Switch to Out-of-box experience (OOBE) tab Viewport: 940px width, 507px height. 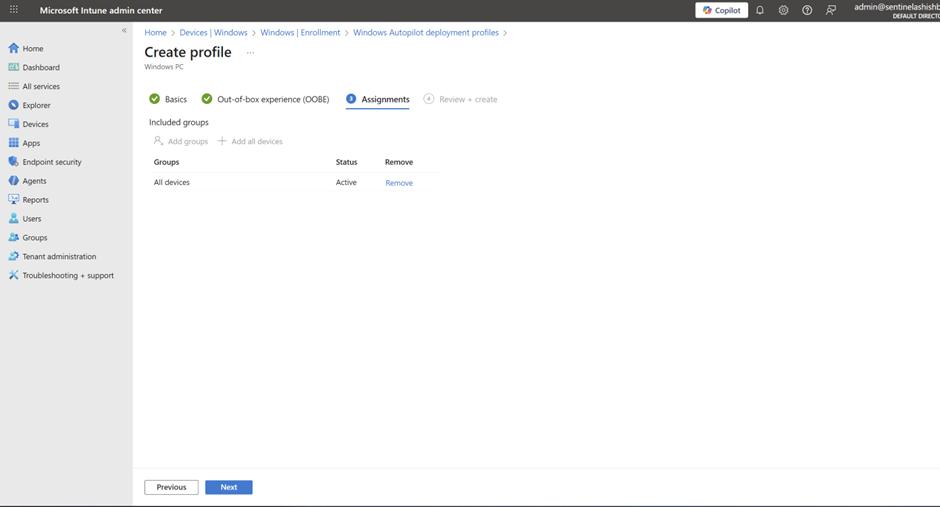pyautogui.click(x=272, y=99)
